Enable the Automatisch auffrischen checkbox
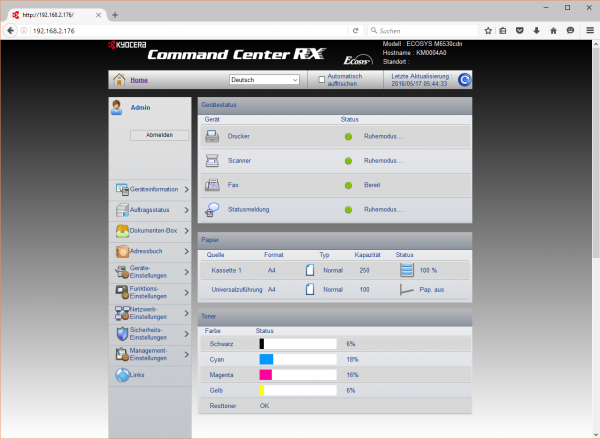This screenshot has width=600, height=439. click(322, 79)
